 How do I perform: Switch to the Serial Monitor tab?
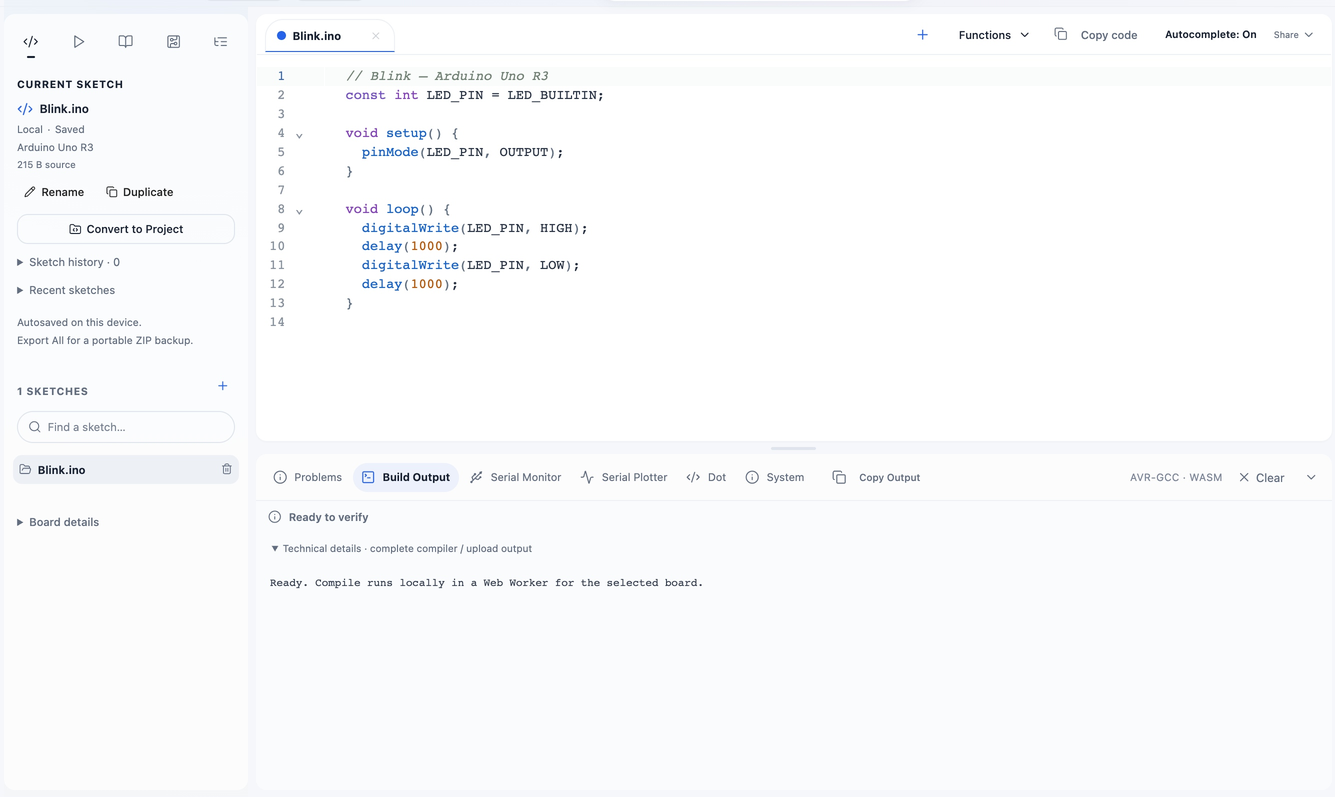point(515,477)
